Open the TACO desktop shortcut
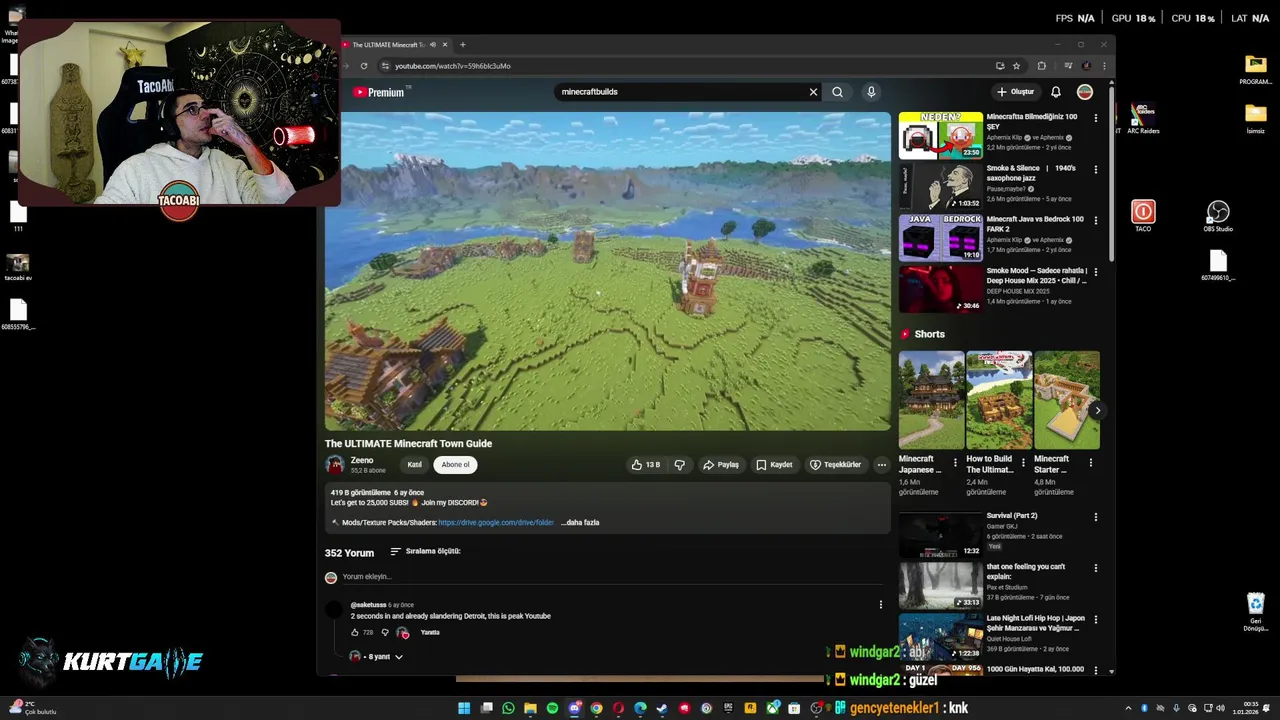This screenshot has width=1280, height=720. tap(1143, 216)
